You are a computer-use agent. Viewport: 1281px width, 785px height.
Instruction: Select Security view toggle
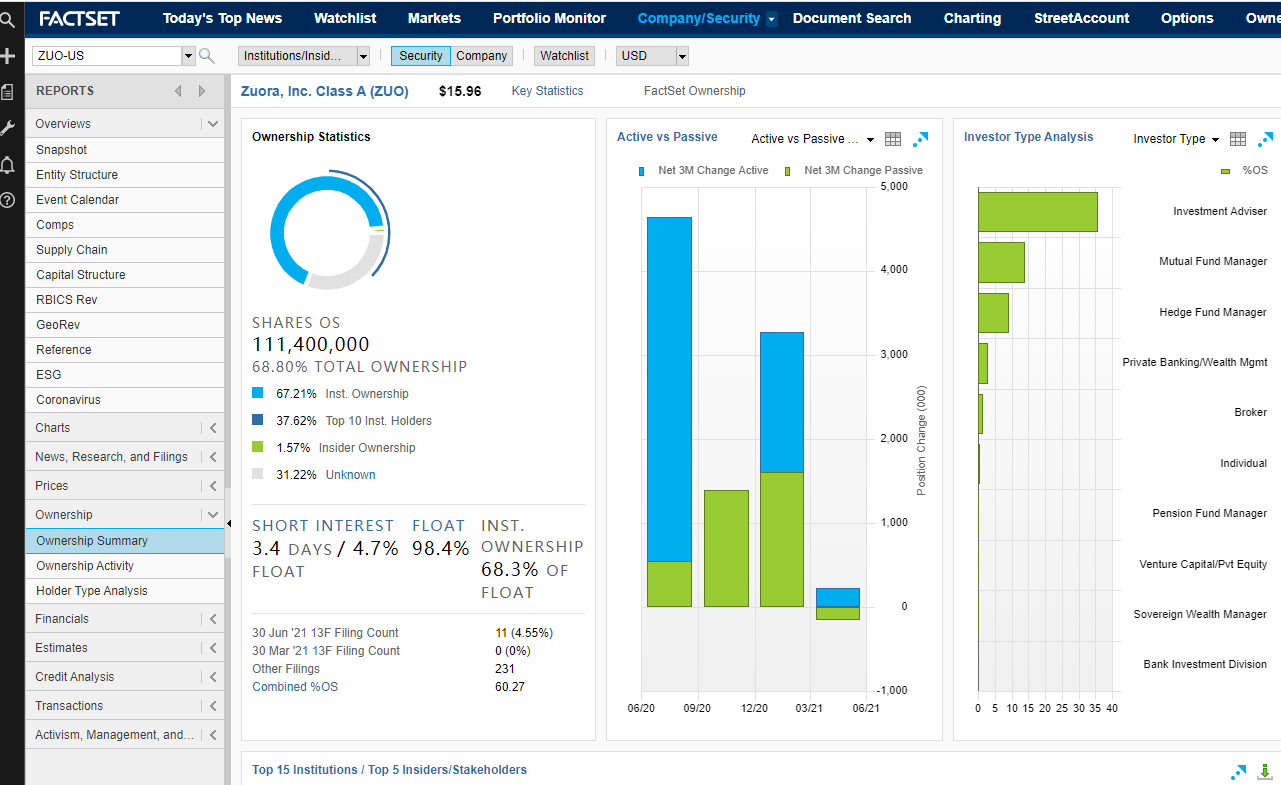click(x=421, y=56)
